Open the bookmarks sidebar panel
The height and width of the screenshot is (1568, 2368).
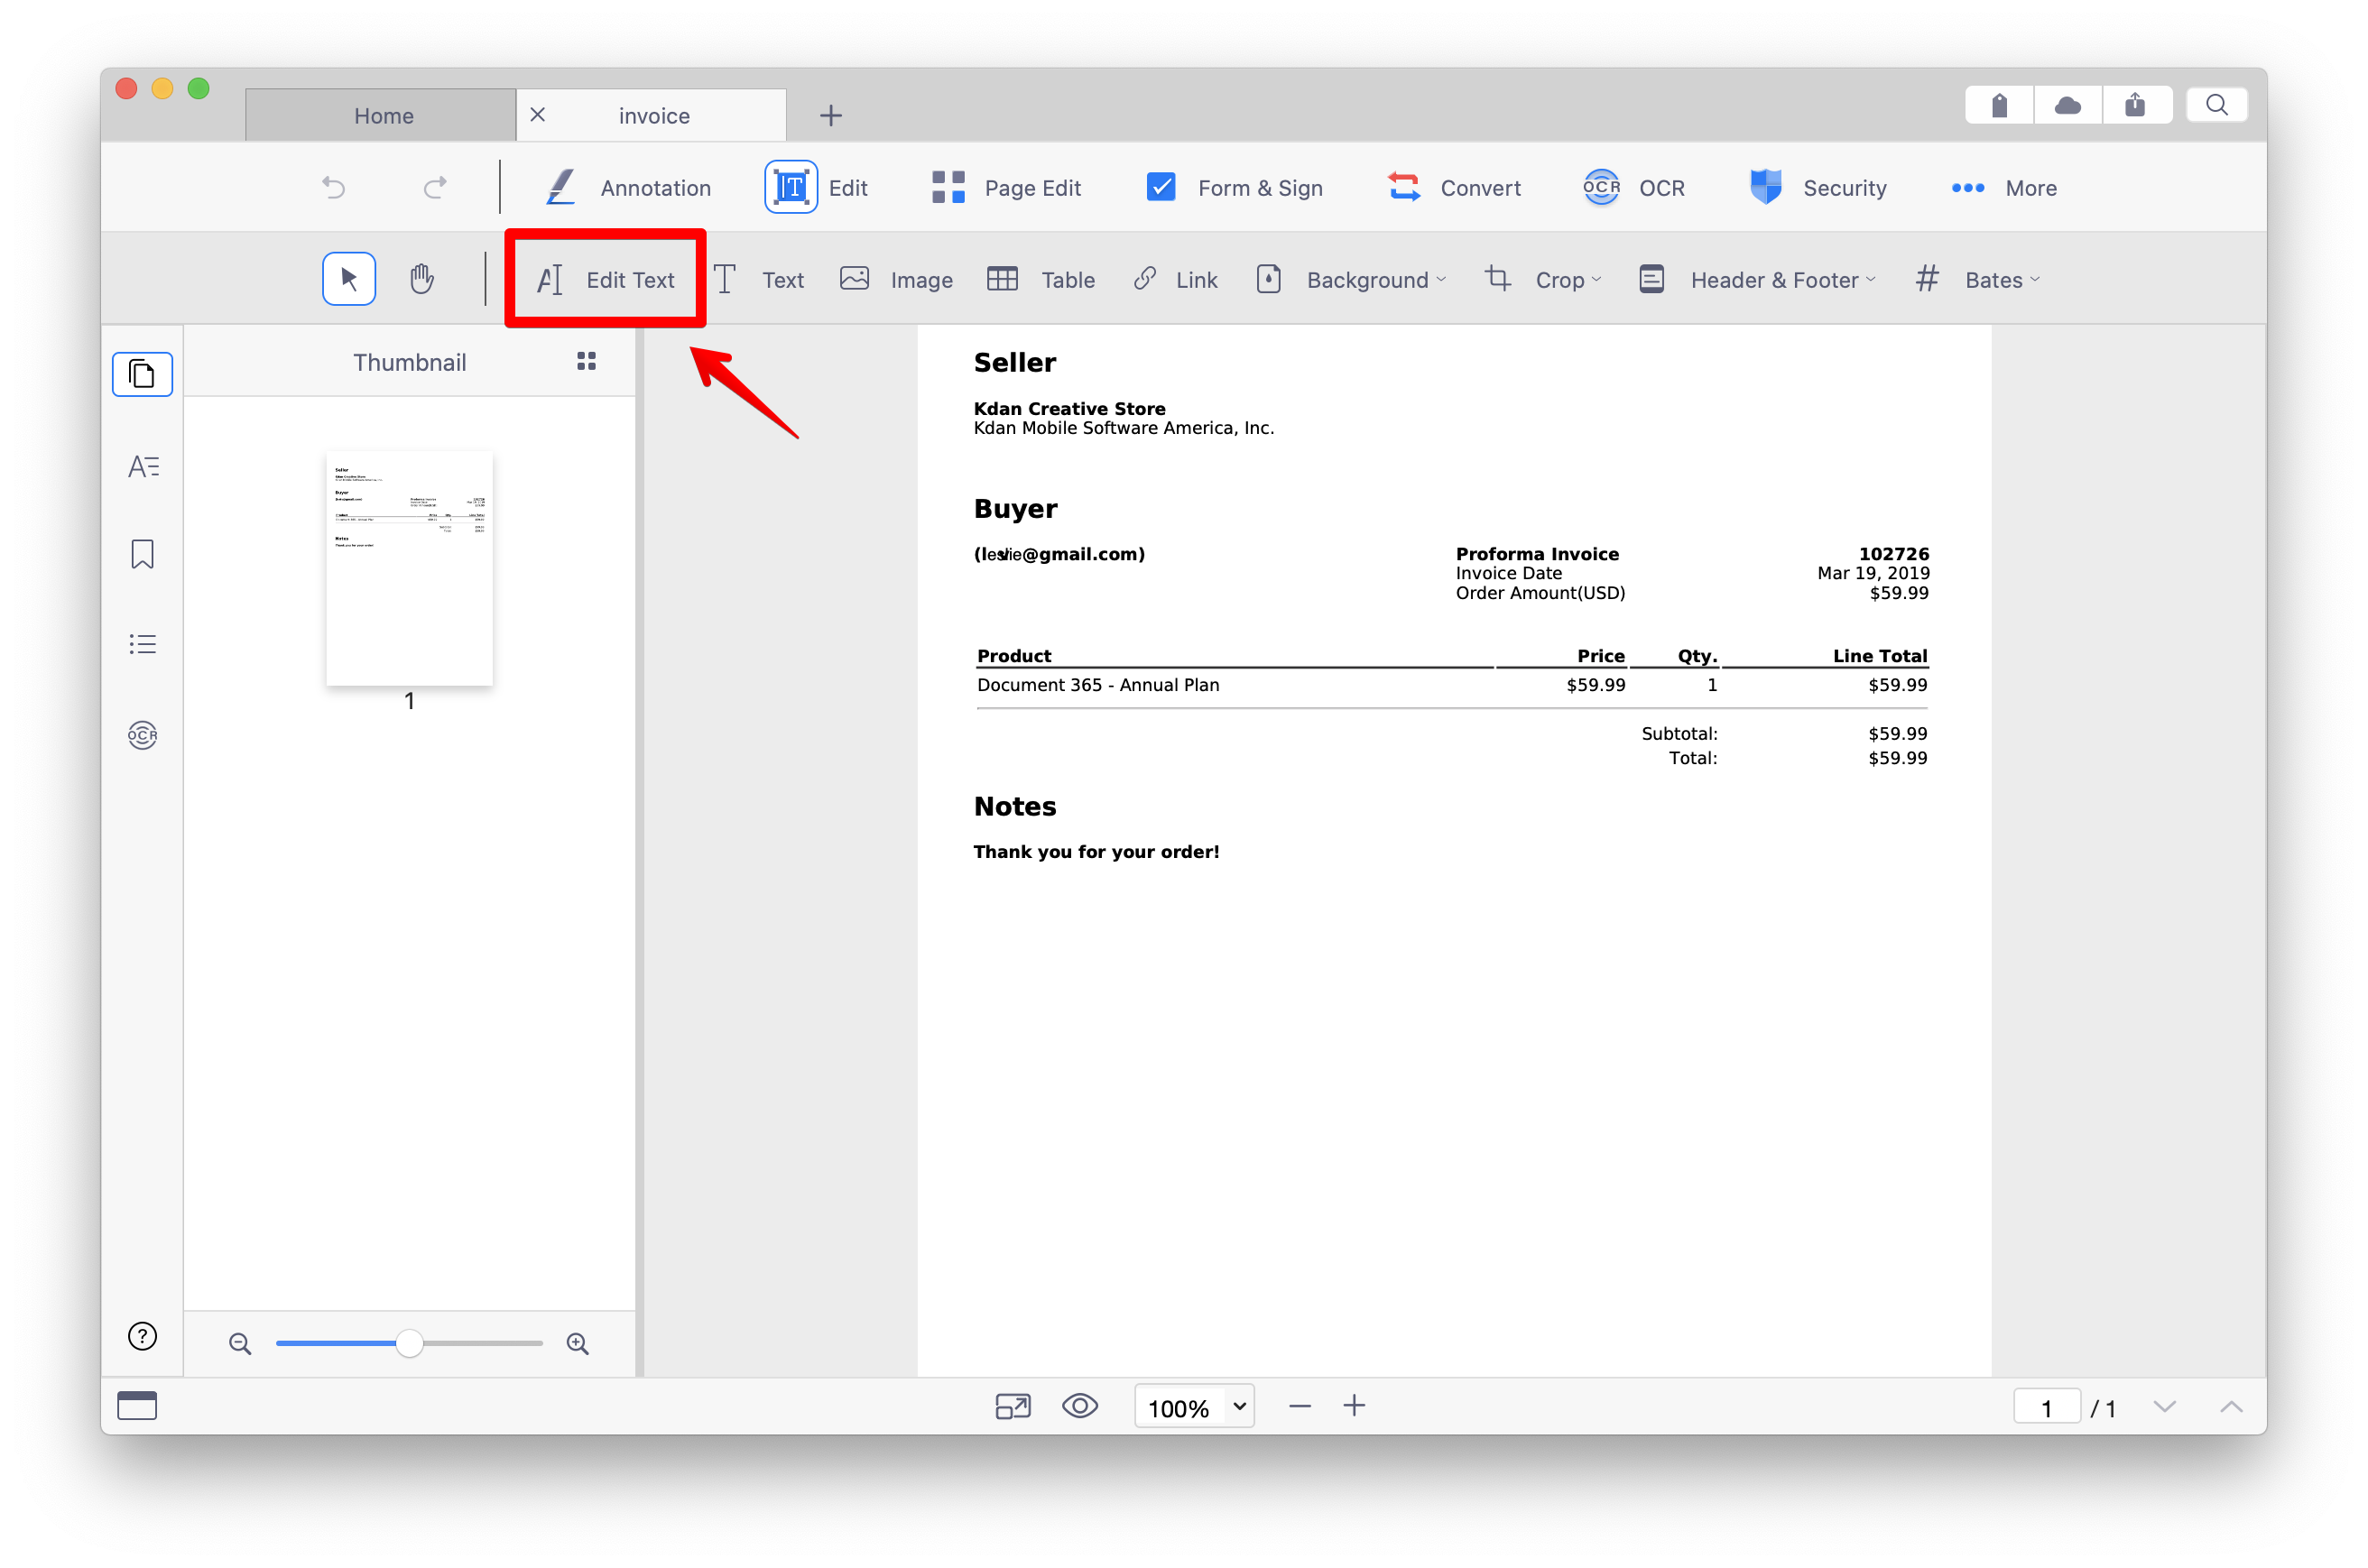click(143, 554)
